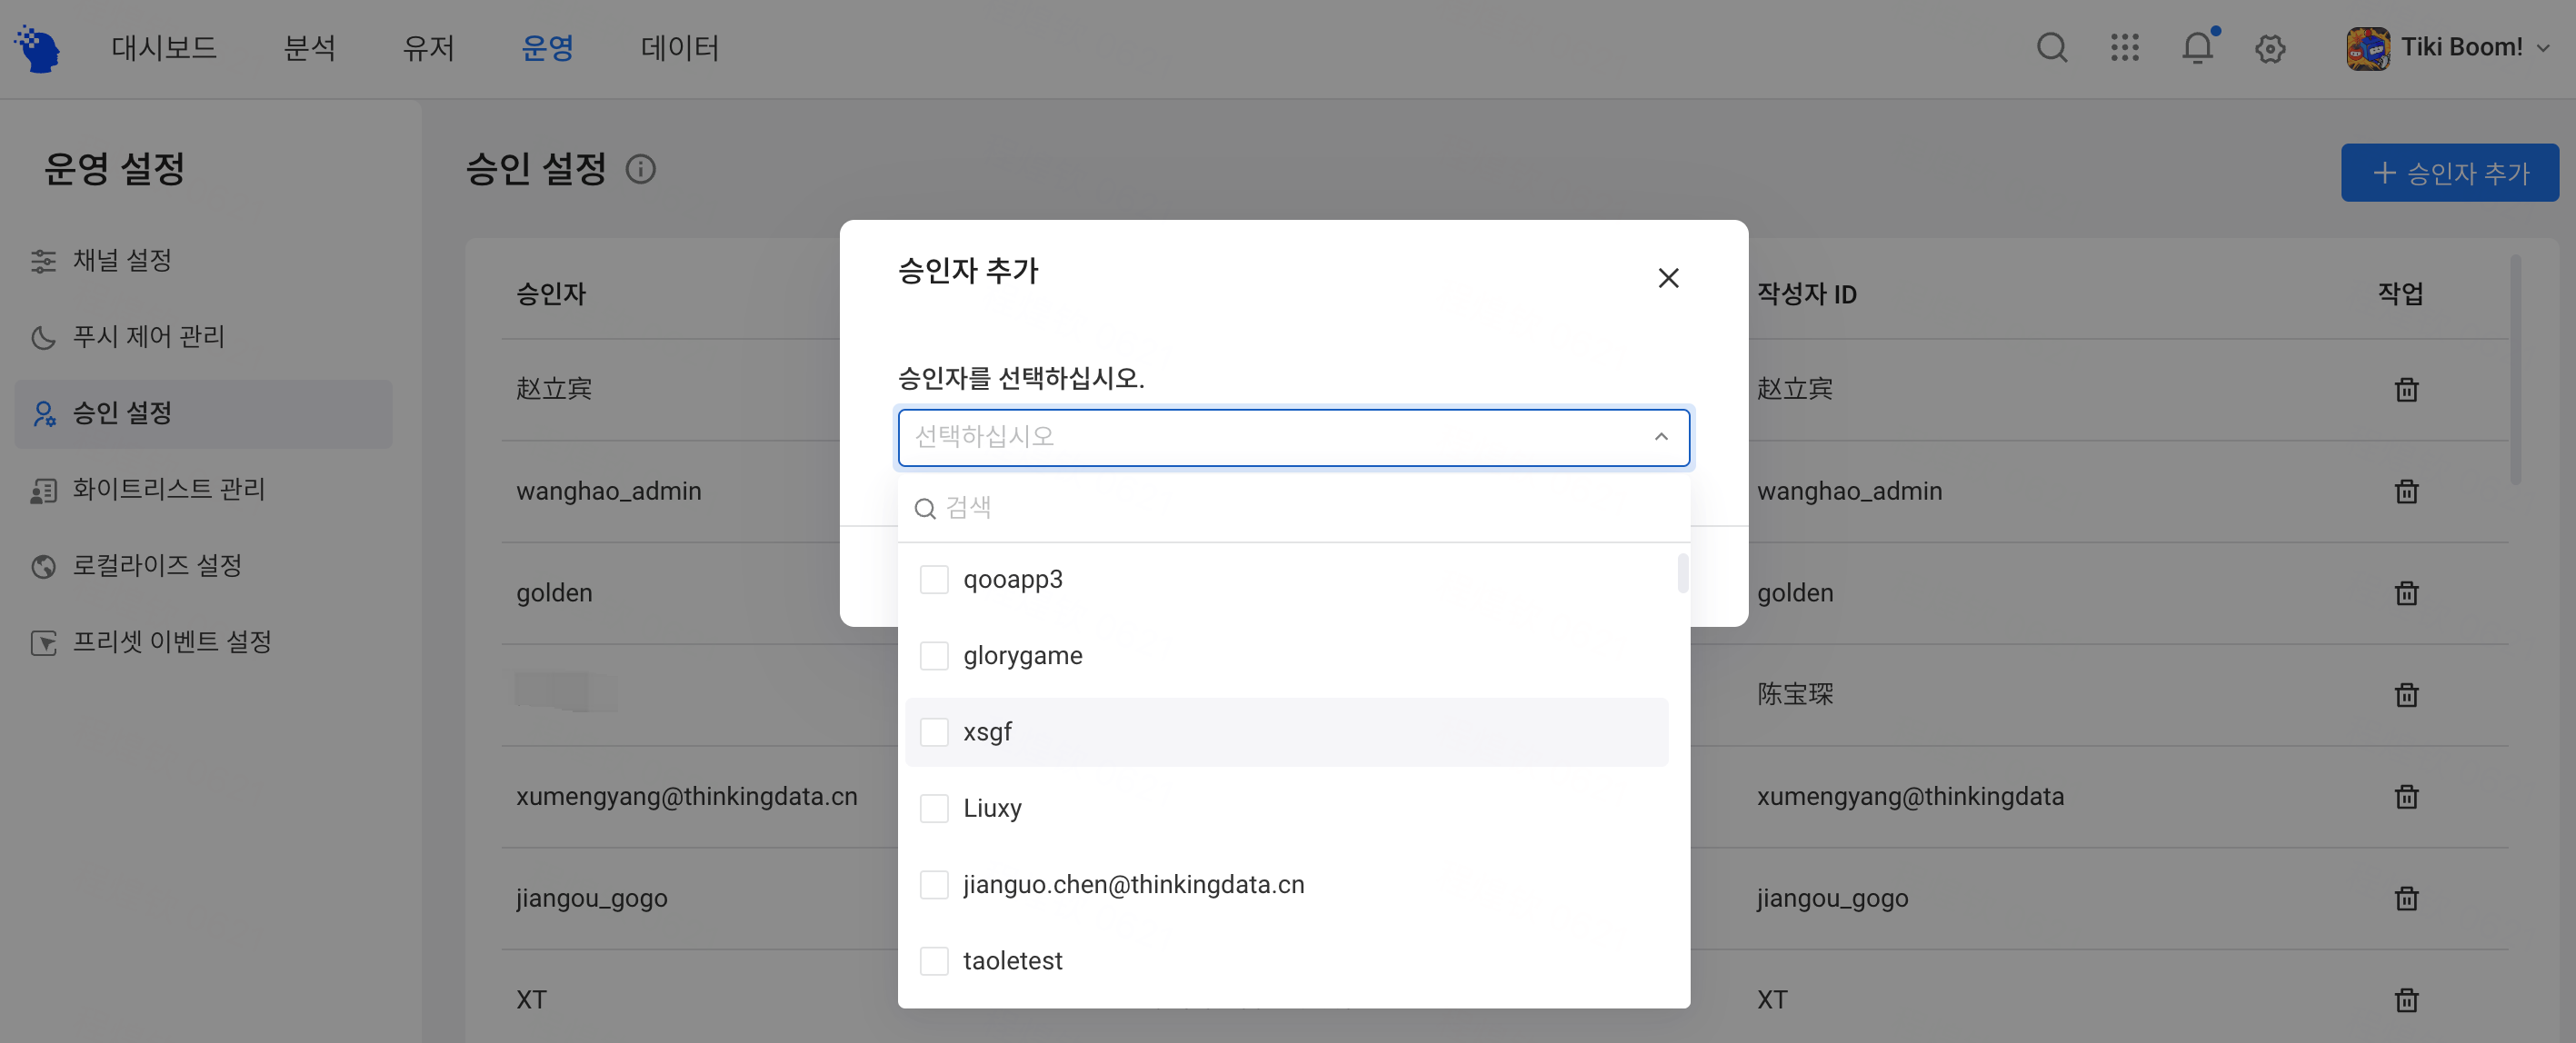Open the global search icon
Viewport: 2576px width, 1043px height.
coord(2052,48)
